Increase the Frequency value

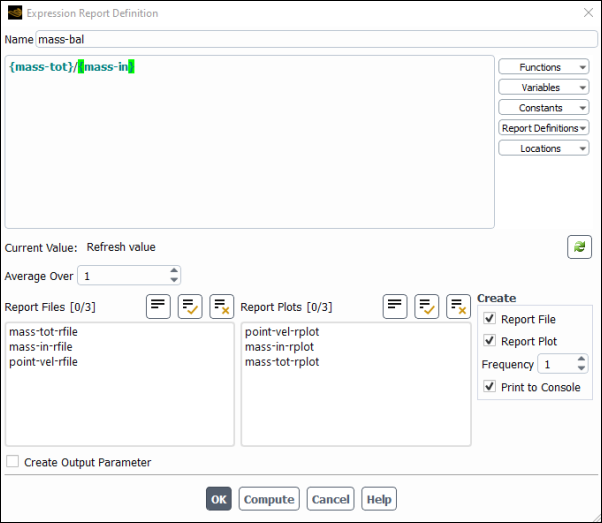pos(581,359)
